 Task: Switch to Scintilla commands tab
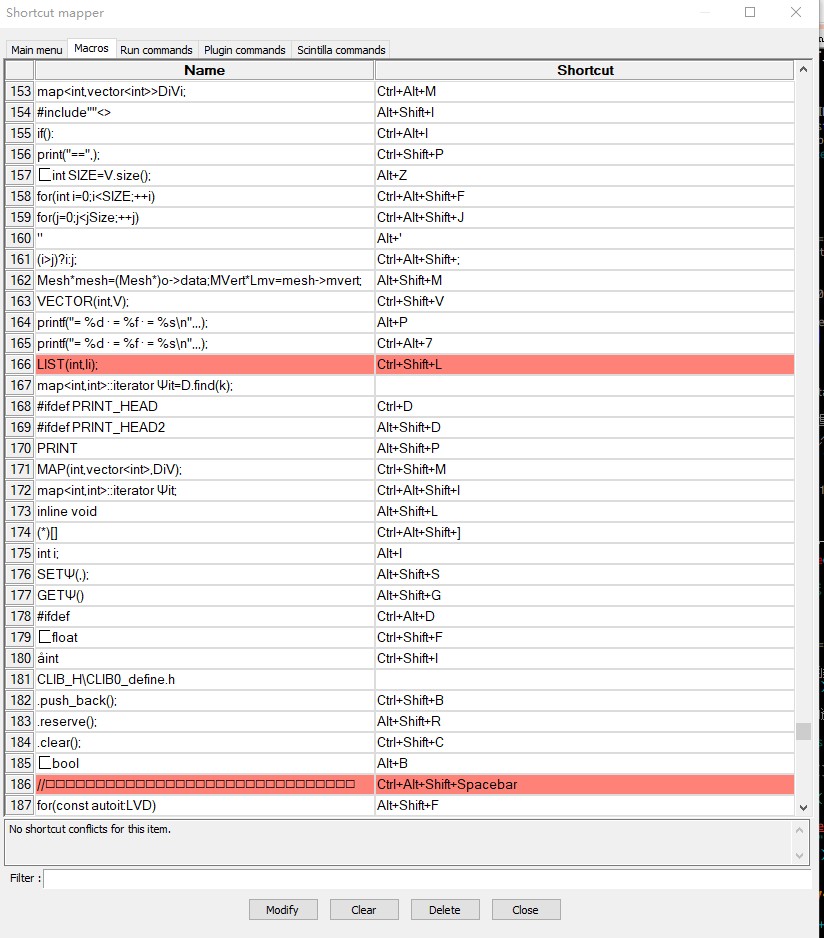341,50
